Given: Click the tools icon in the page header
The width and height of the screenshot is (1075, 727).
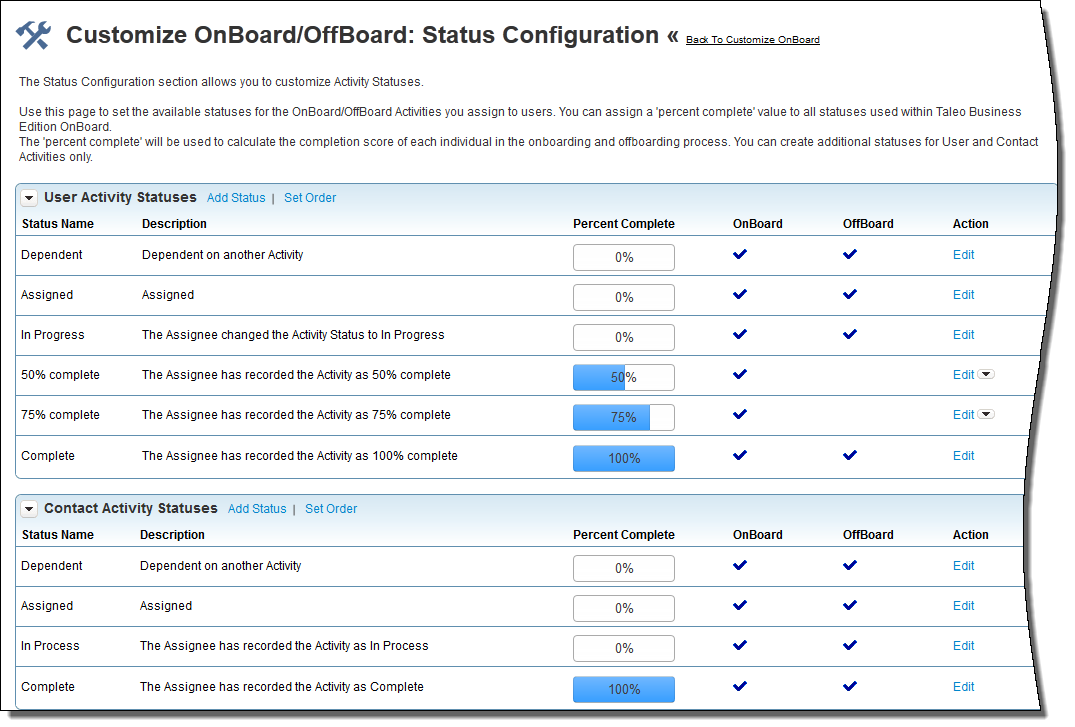Looking at the screenshot, I should [x=34, y=33].
